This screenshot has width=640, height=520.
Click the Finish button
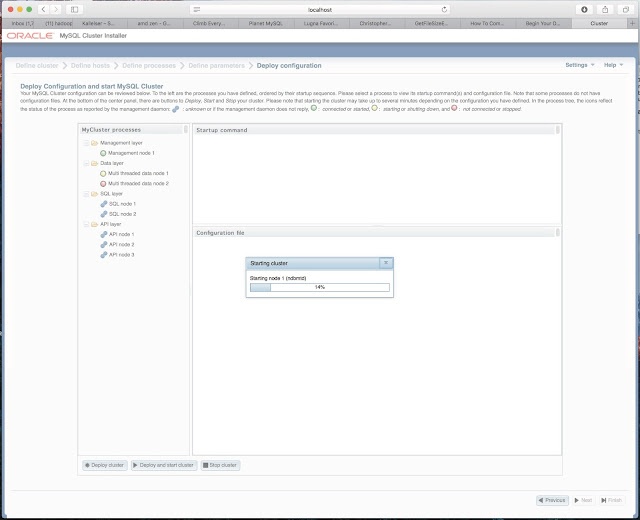pos(611,500)
